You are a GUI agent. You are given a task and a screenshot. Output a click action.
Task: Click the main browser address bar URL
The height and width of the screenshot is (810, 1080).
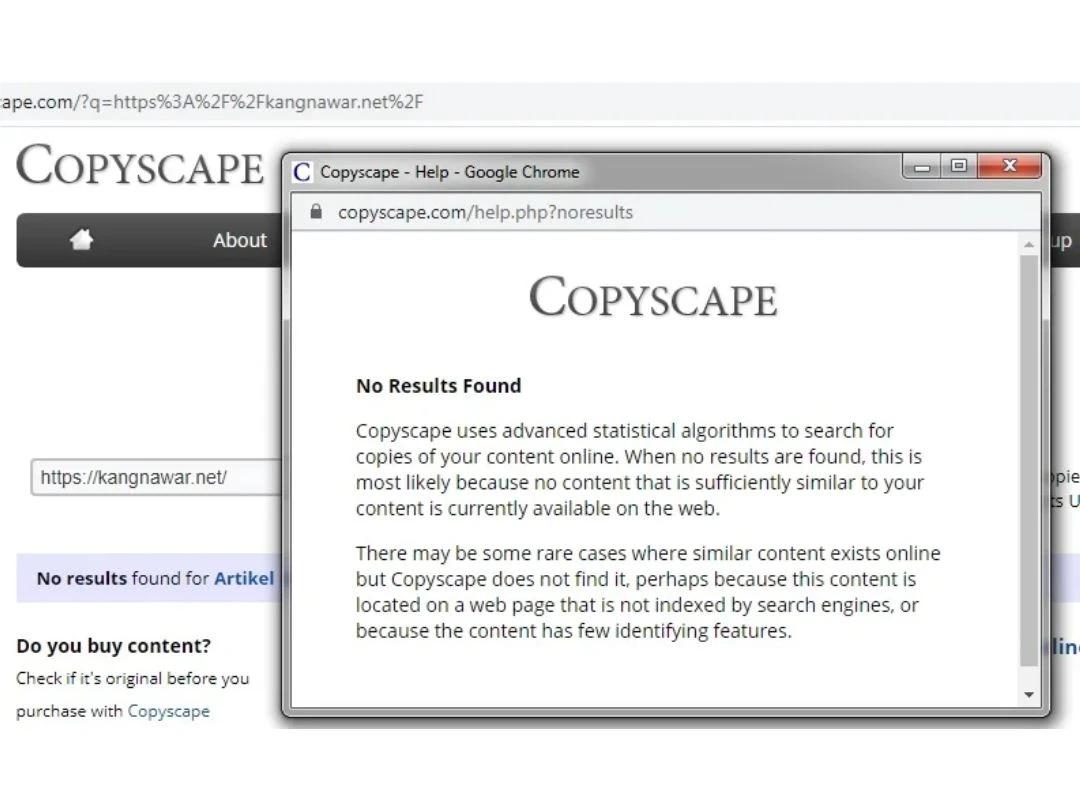[211, 102]
